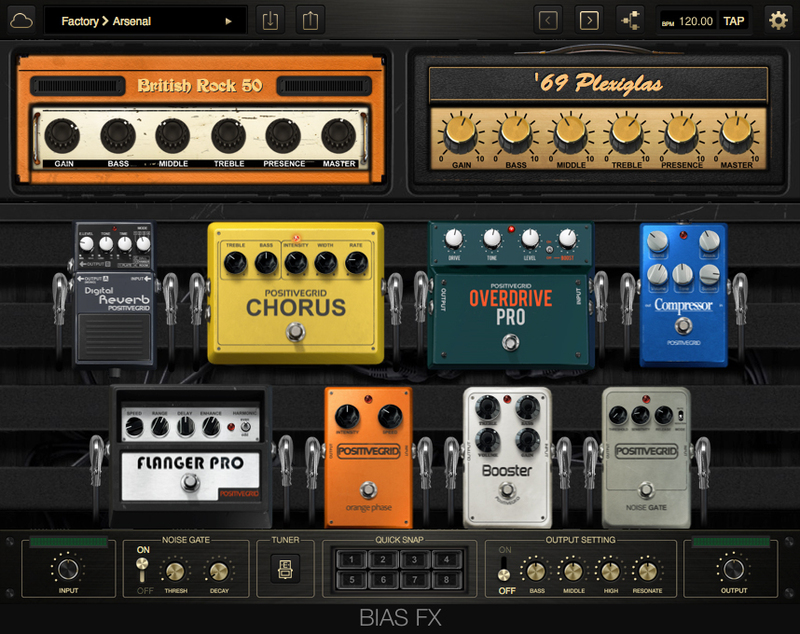The height and width of the screenshot is (634, 800).
Task: Click '69 Plexiglas GAIN knob
Action: [x=460, y=134]
